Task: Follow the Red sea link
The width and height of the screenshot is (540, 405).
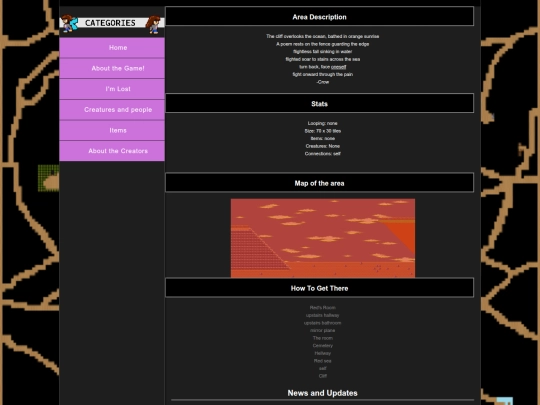Action: (323, 361)
